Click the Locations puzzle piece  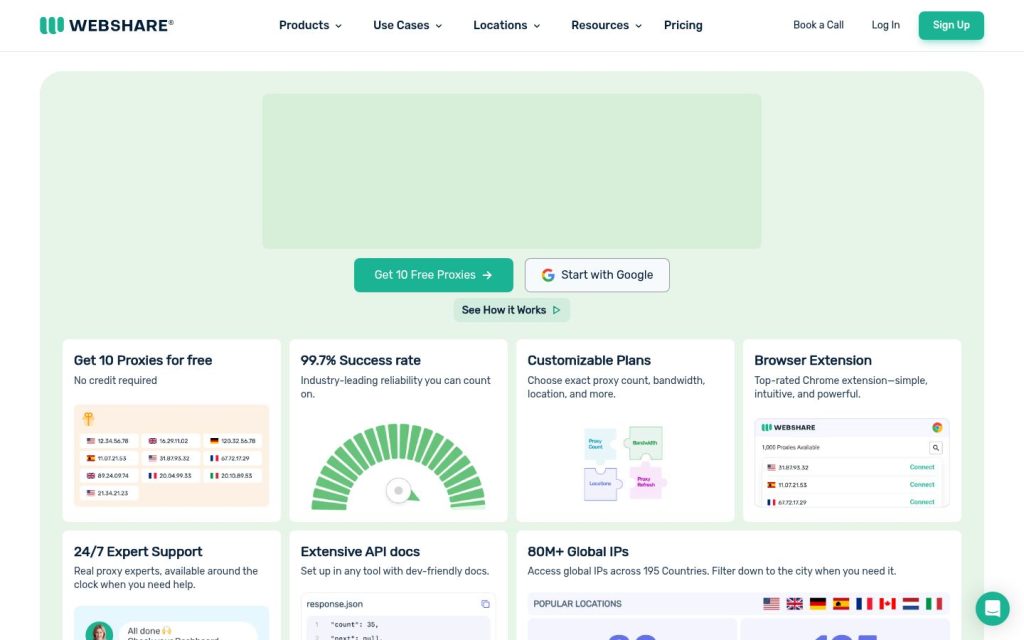[x=601, y=484]
